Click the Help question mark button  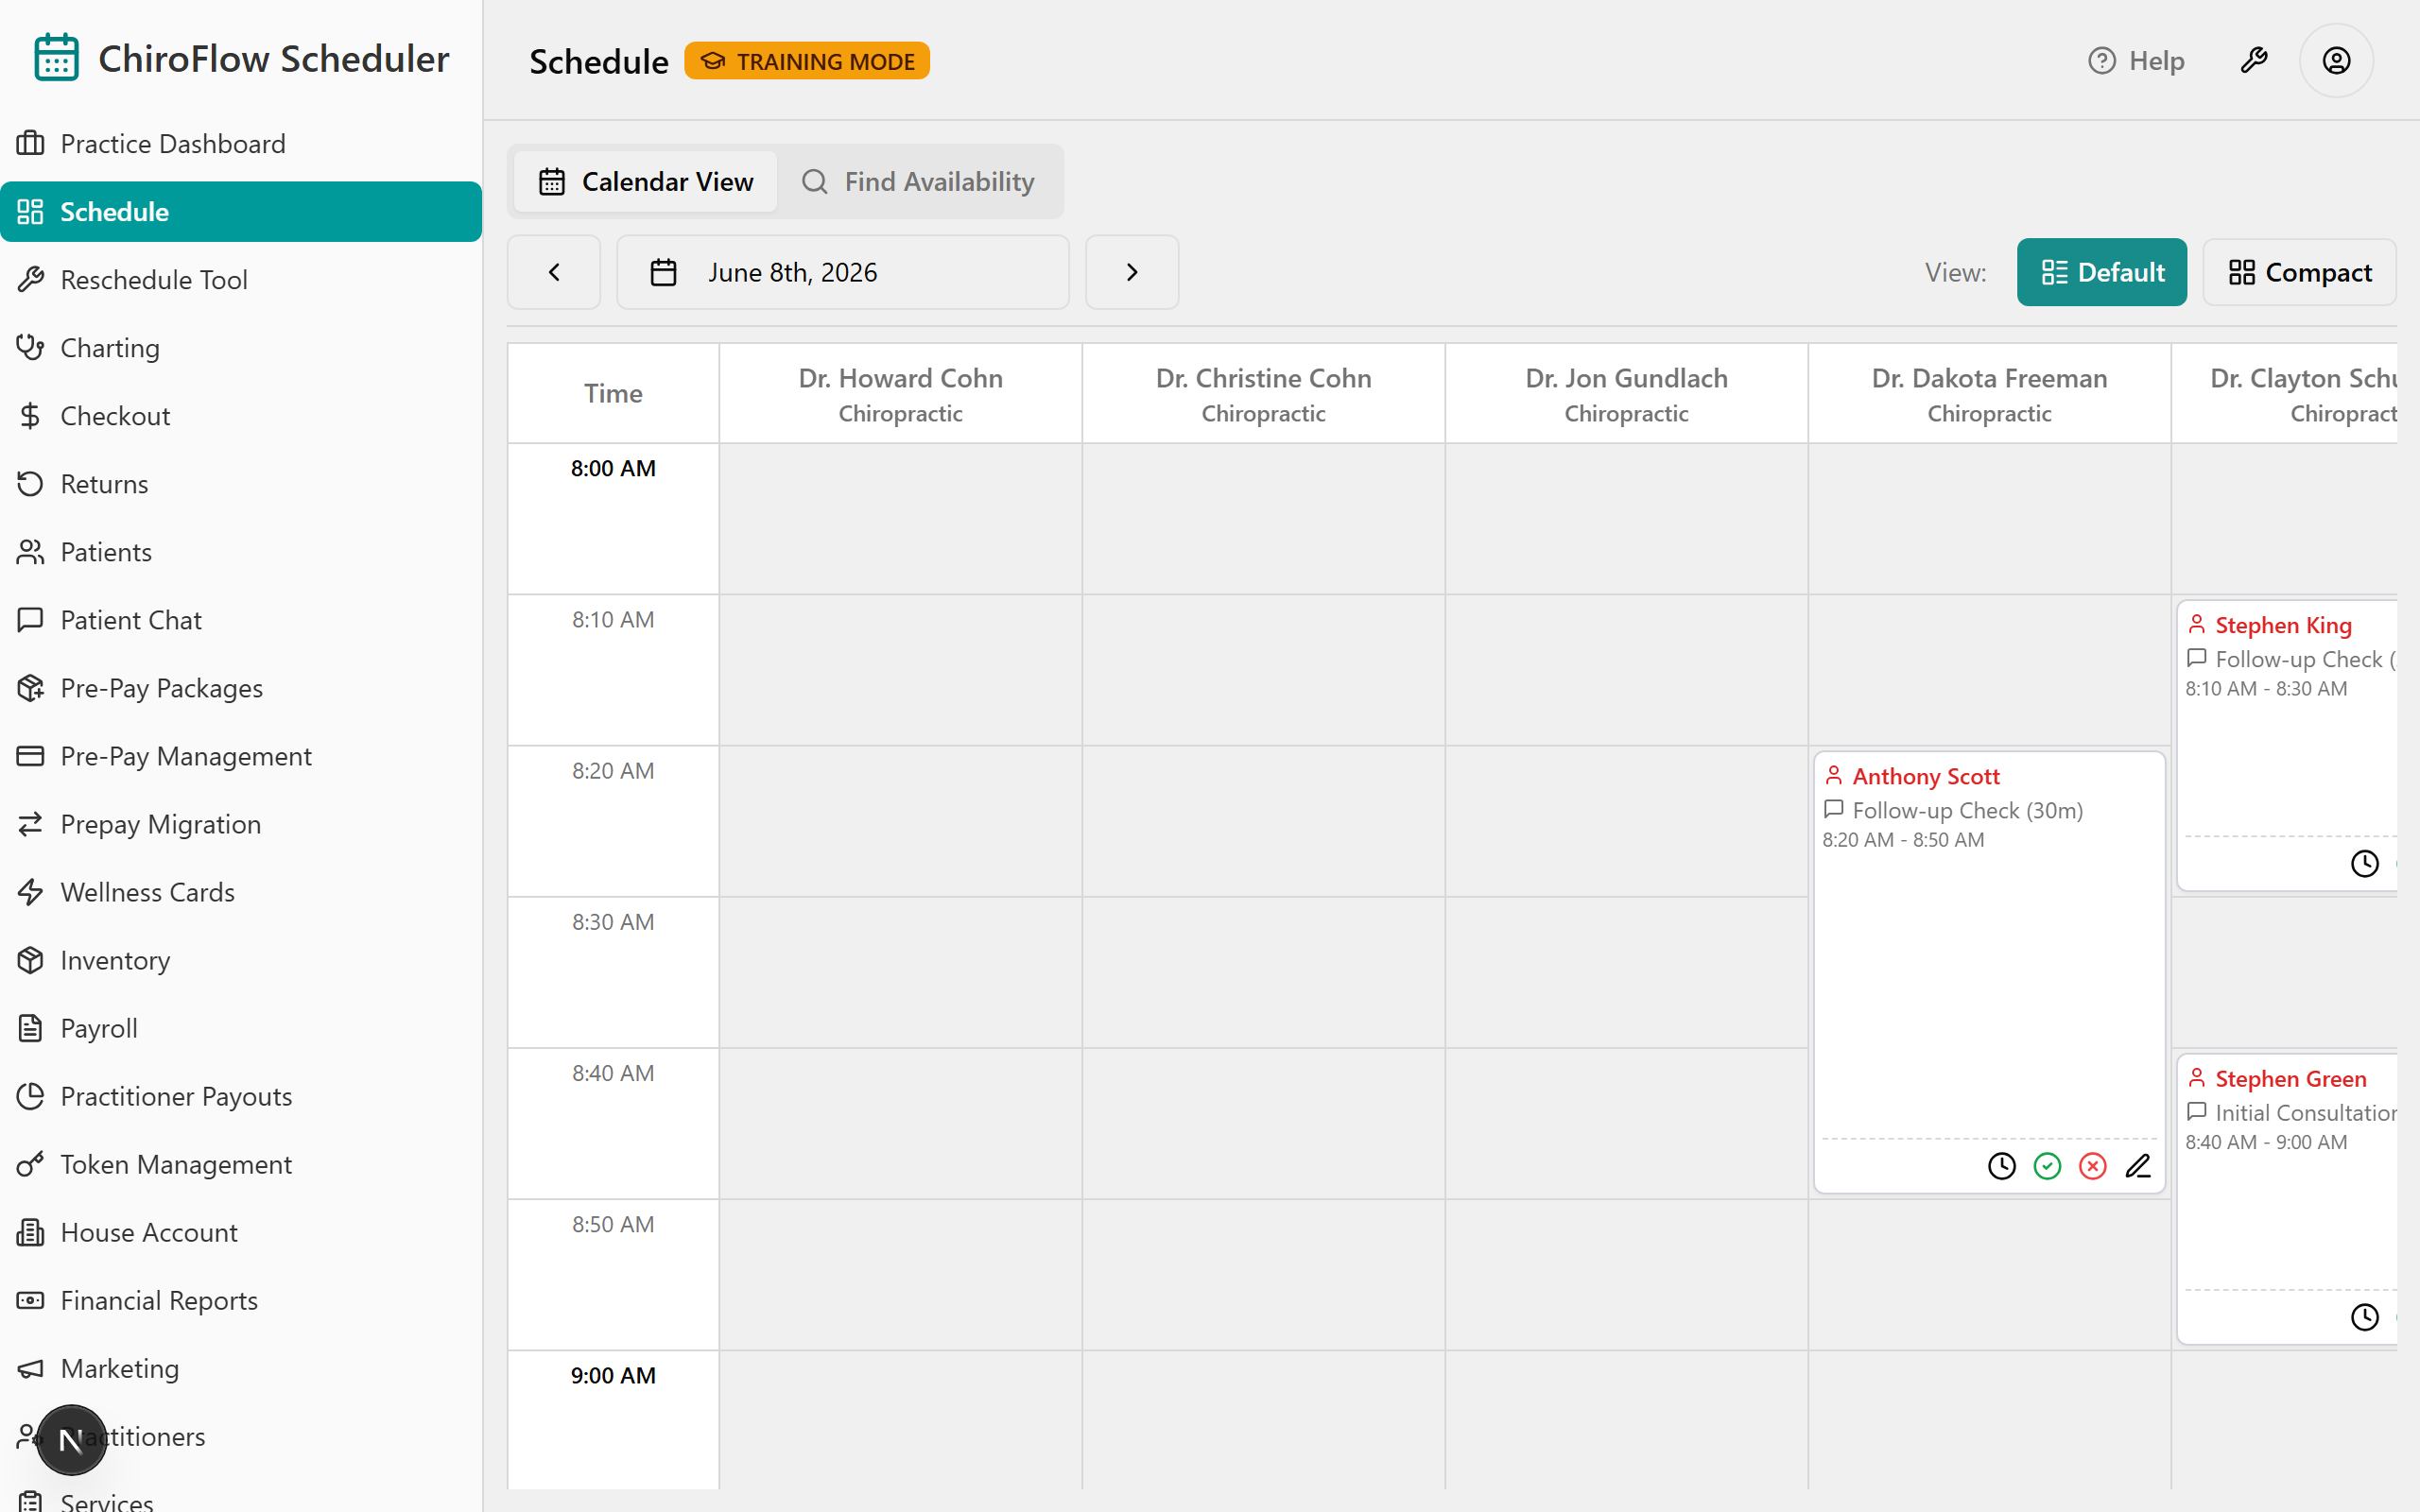[2136, 61]
